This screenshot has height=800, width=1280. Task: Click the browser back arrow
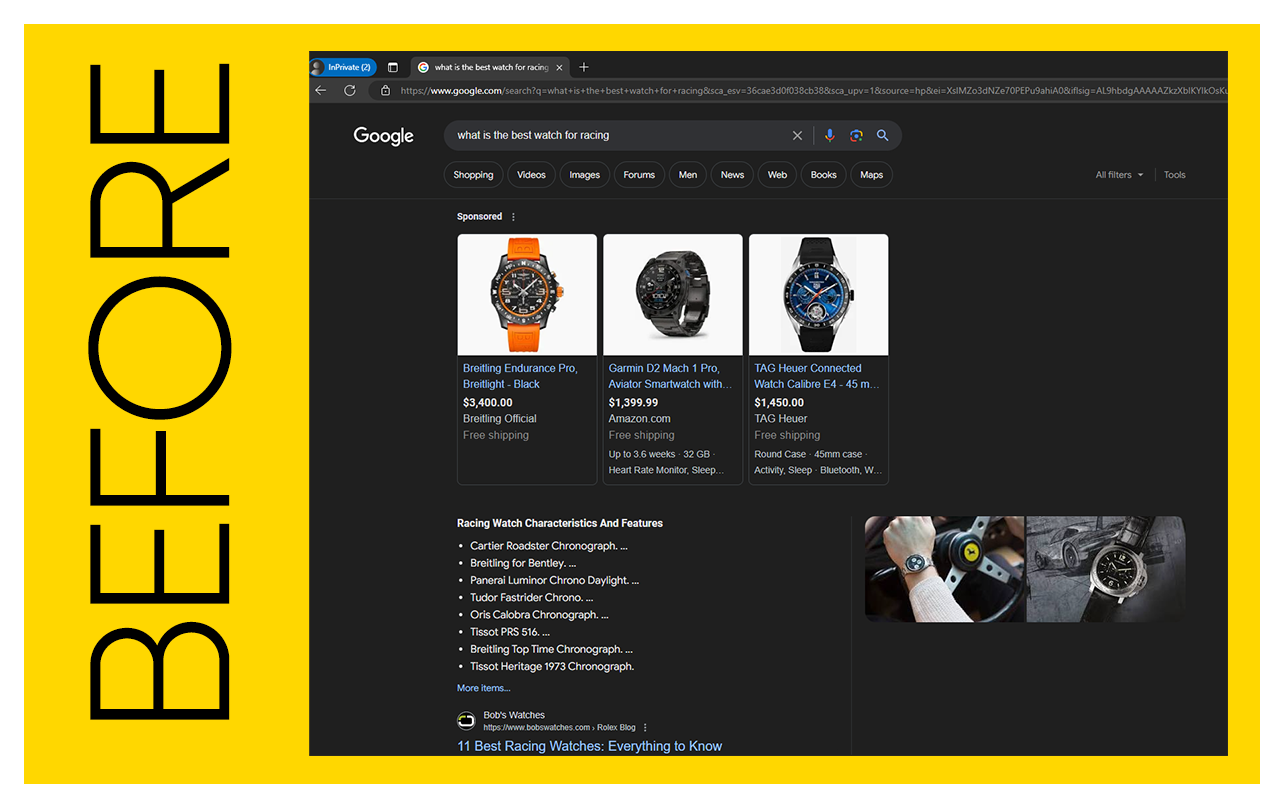[x=320, y=90]
